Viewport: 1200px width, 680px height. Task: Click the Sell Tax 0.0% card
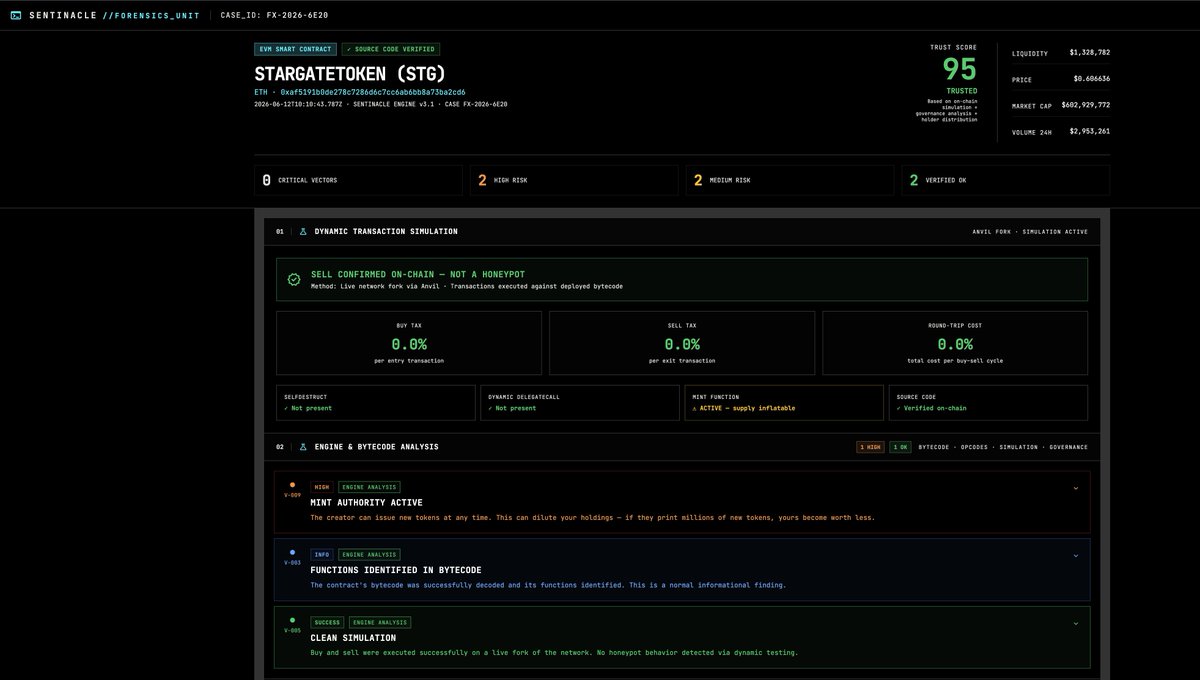click(x=682, y=343)
